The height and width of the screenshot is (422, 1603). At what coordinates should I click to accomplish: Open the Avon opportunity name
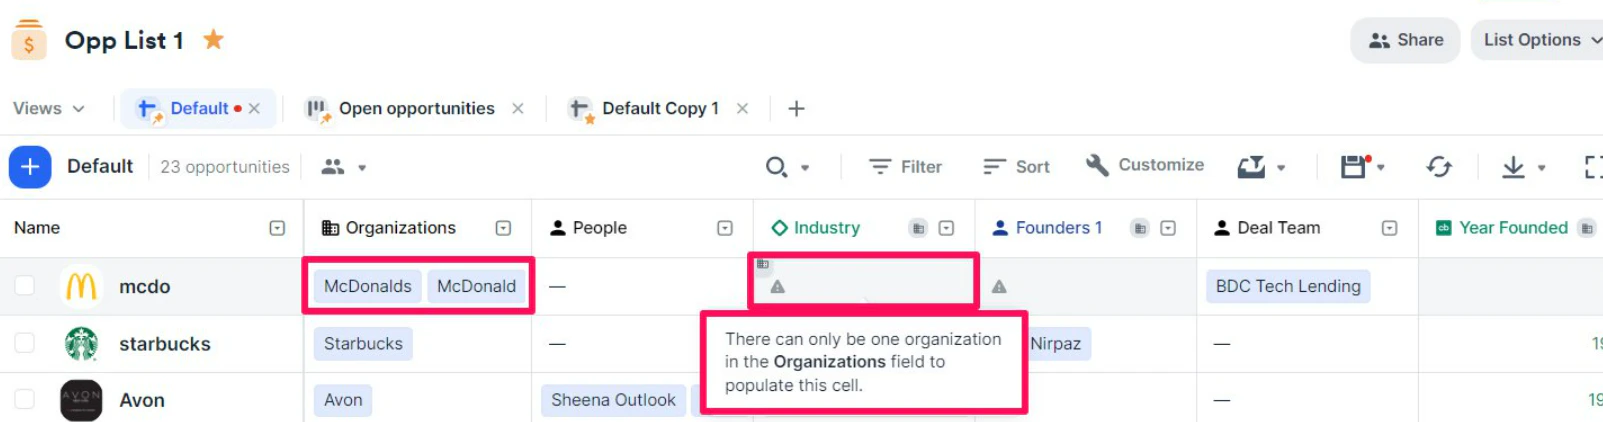[142, 400]
